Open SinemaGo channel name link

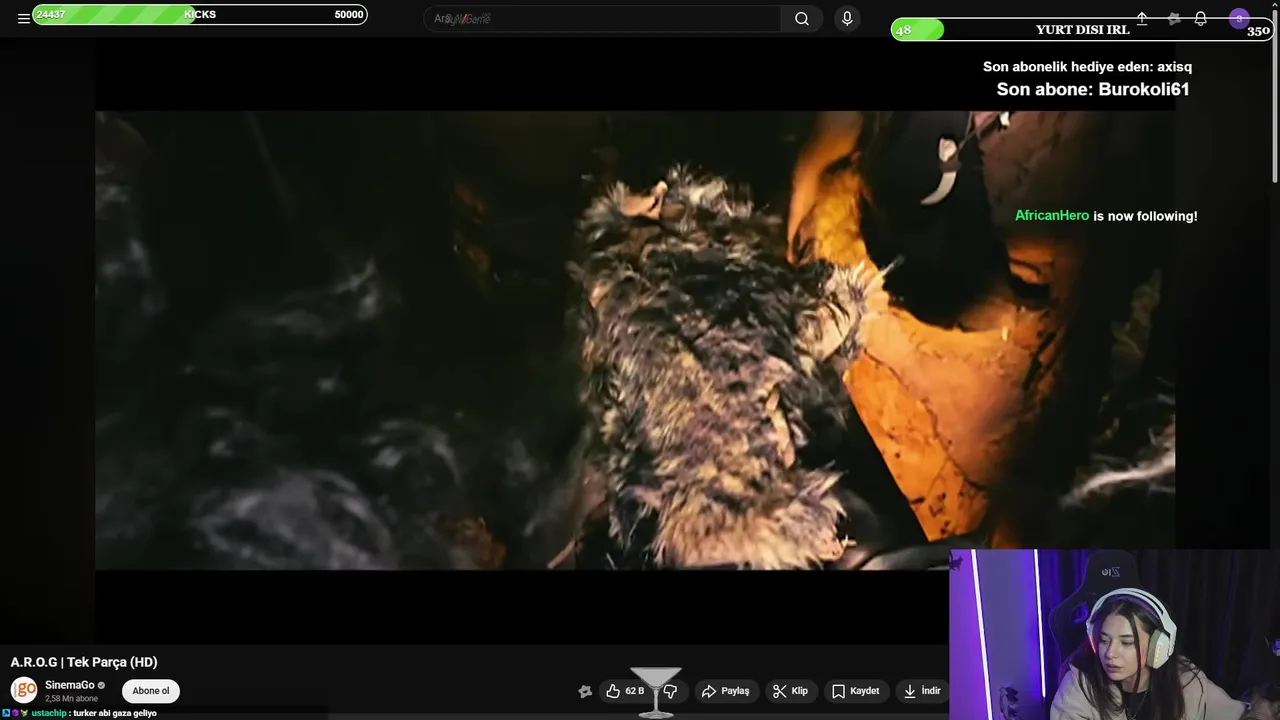[x=69, y=685]
